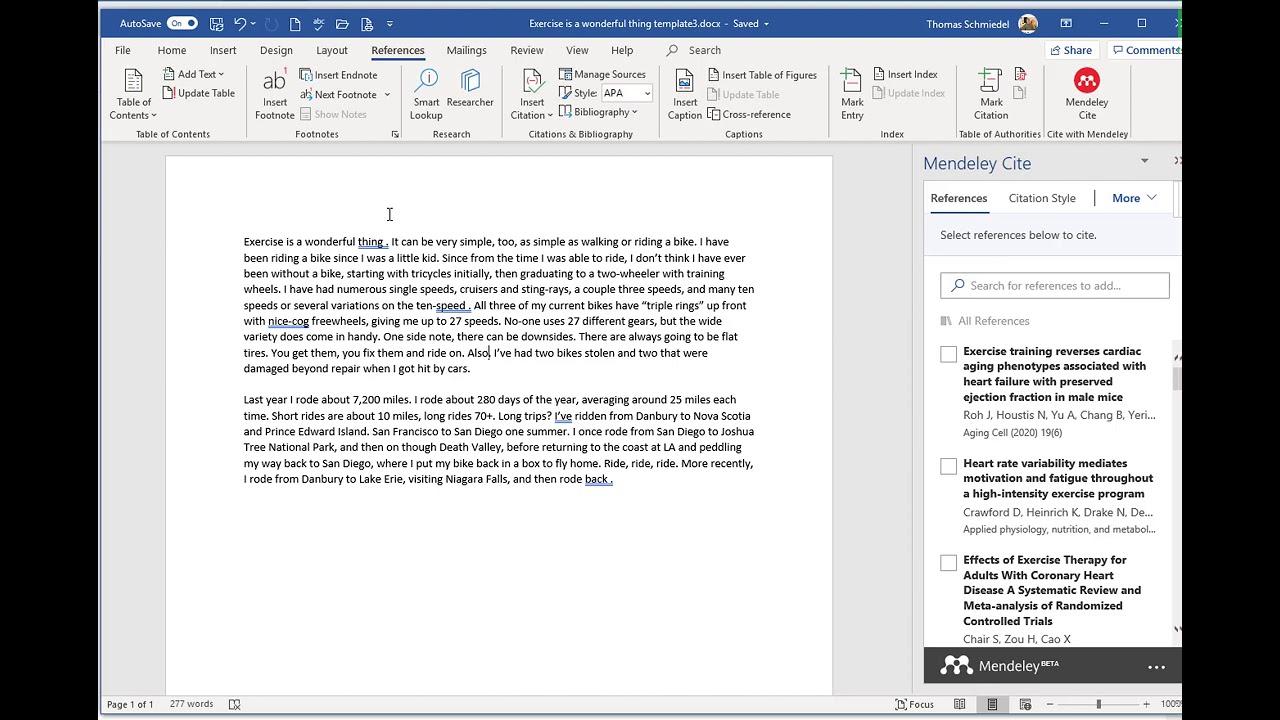This screenshot has width=1280, height=720.
Task: Check the 'Exercise training reverses cardiac aging' reference
Action: coord(948,353)
